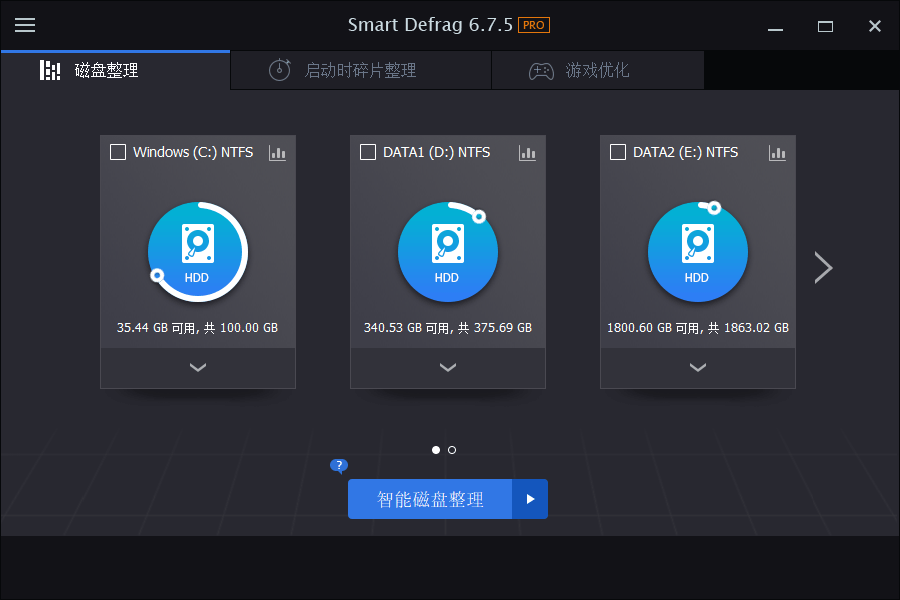The width and height of the screenshot is (900, 600).
Task: Click the DATA2 (E:) HDD disk icon
Action: [697, 250]
